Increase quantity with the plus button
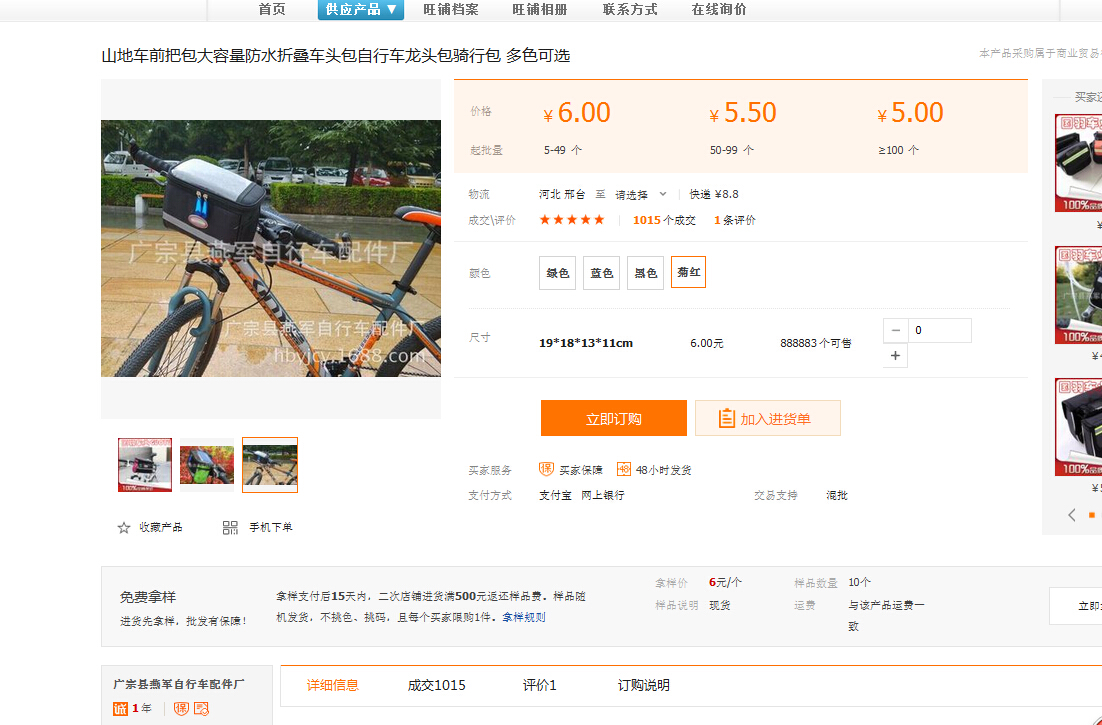This screenshot has width=1102, height=725. pyautogui.click(x=895, y=356)
